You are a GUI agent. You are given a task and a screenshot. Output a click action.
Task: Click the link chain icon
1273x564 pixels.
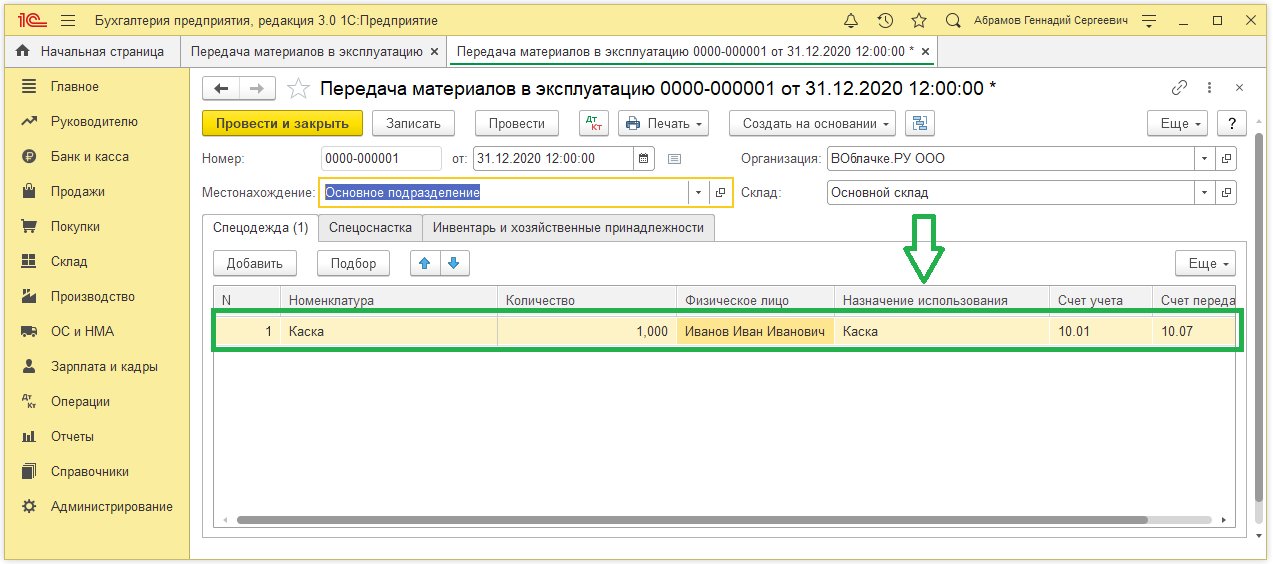1180,88
